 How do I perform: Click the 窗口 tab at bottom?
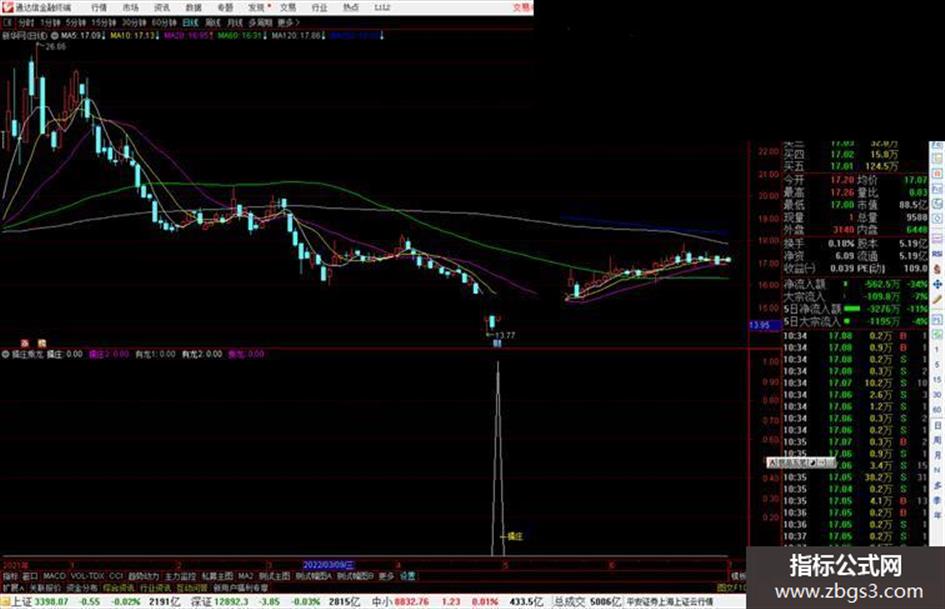click(31, 576)
